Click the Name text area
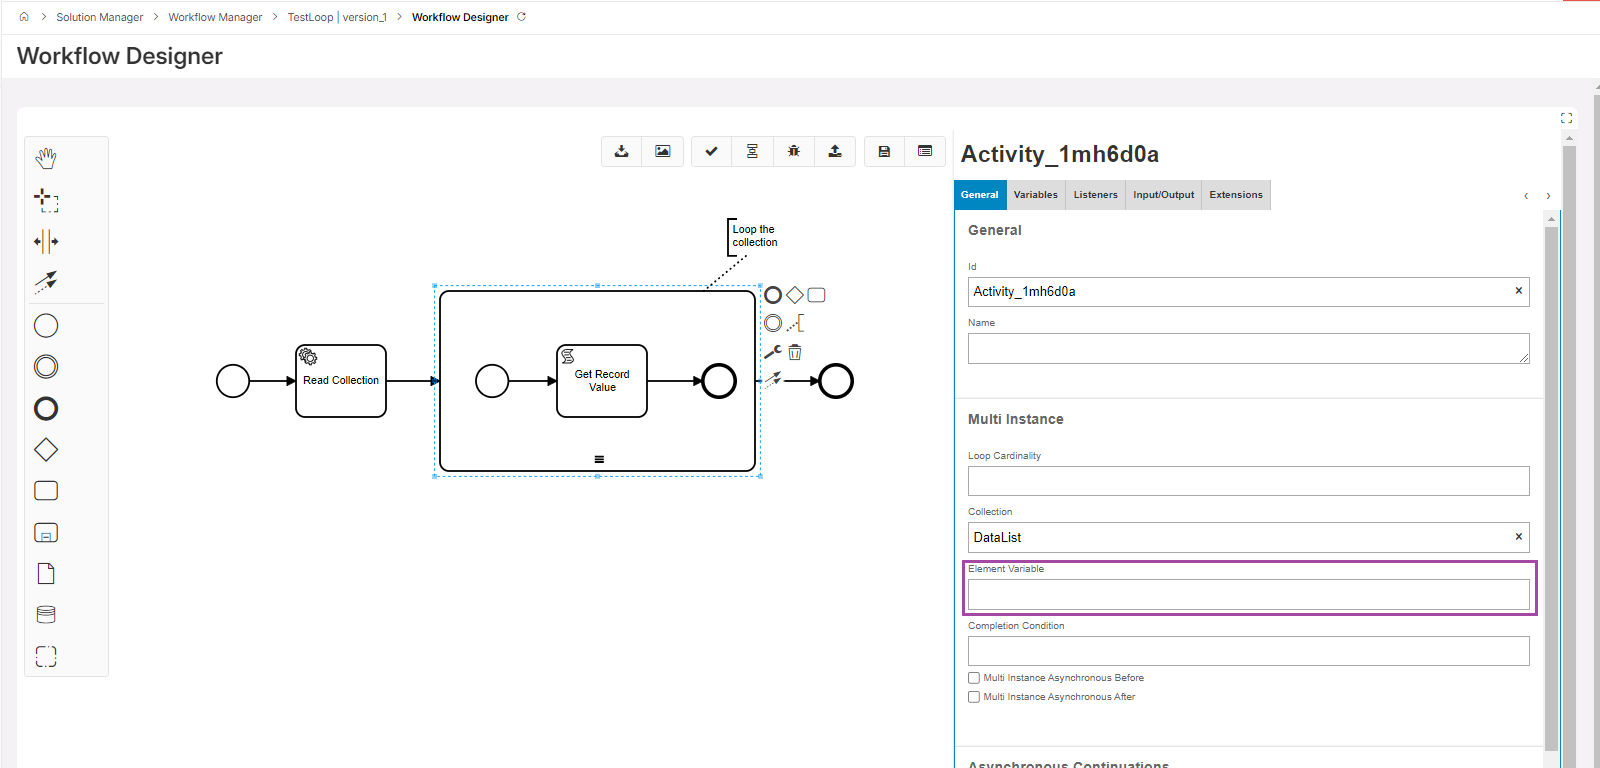This screenshot has width=1600, height=768. (1249, 348)
